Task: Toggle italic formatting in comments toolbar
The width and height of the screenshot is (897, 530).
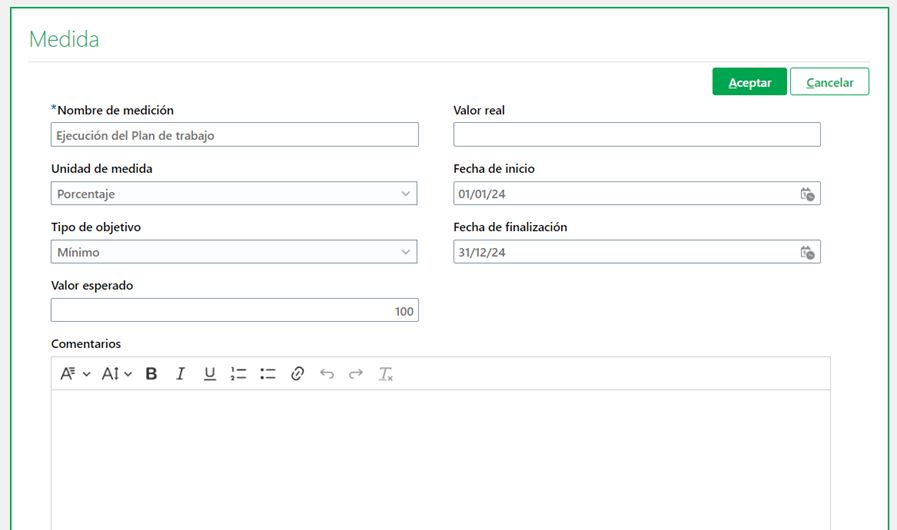Action: pos(181,374)
